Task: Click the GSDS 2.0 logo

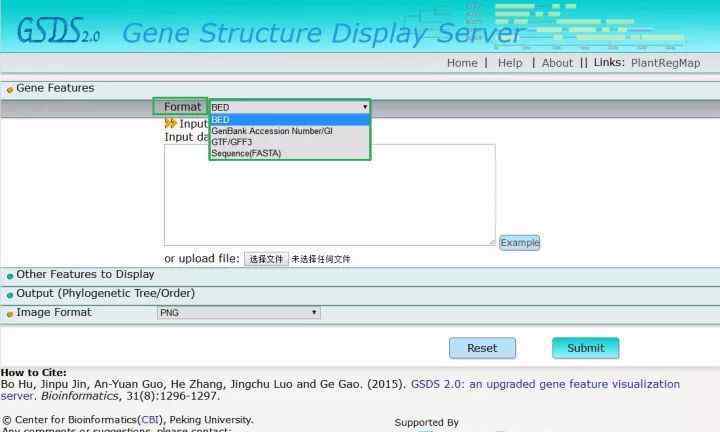Action: (x=58, y=31)
